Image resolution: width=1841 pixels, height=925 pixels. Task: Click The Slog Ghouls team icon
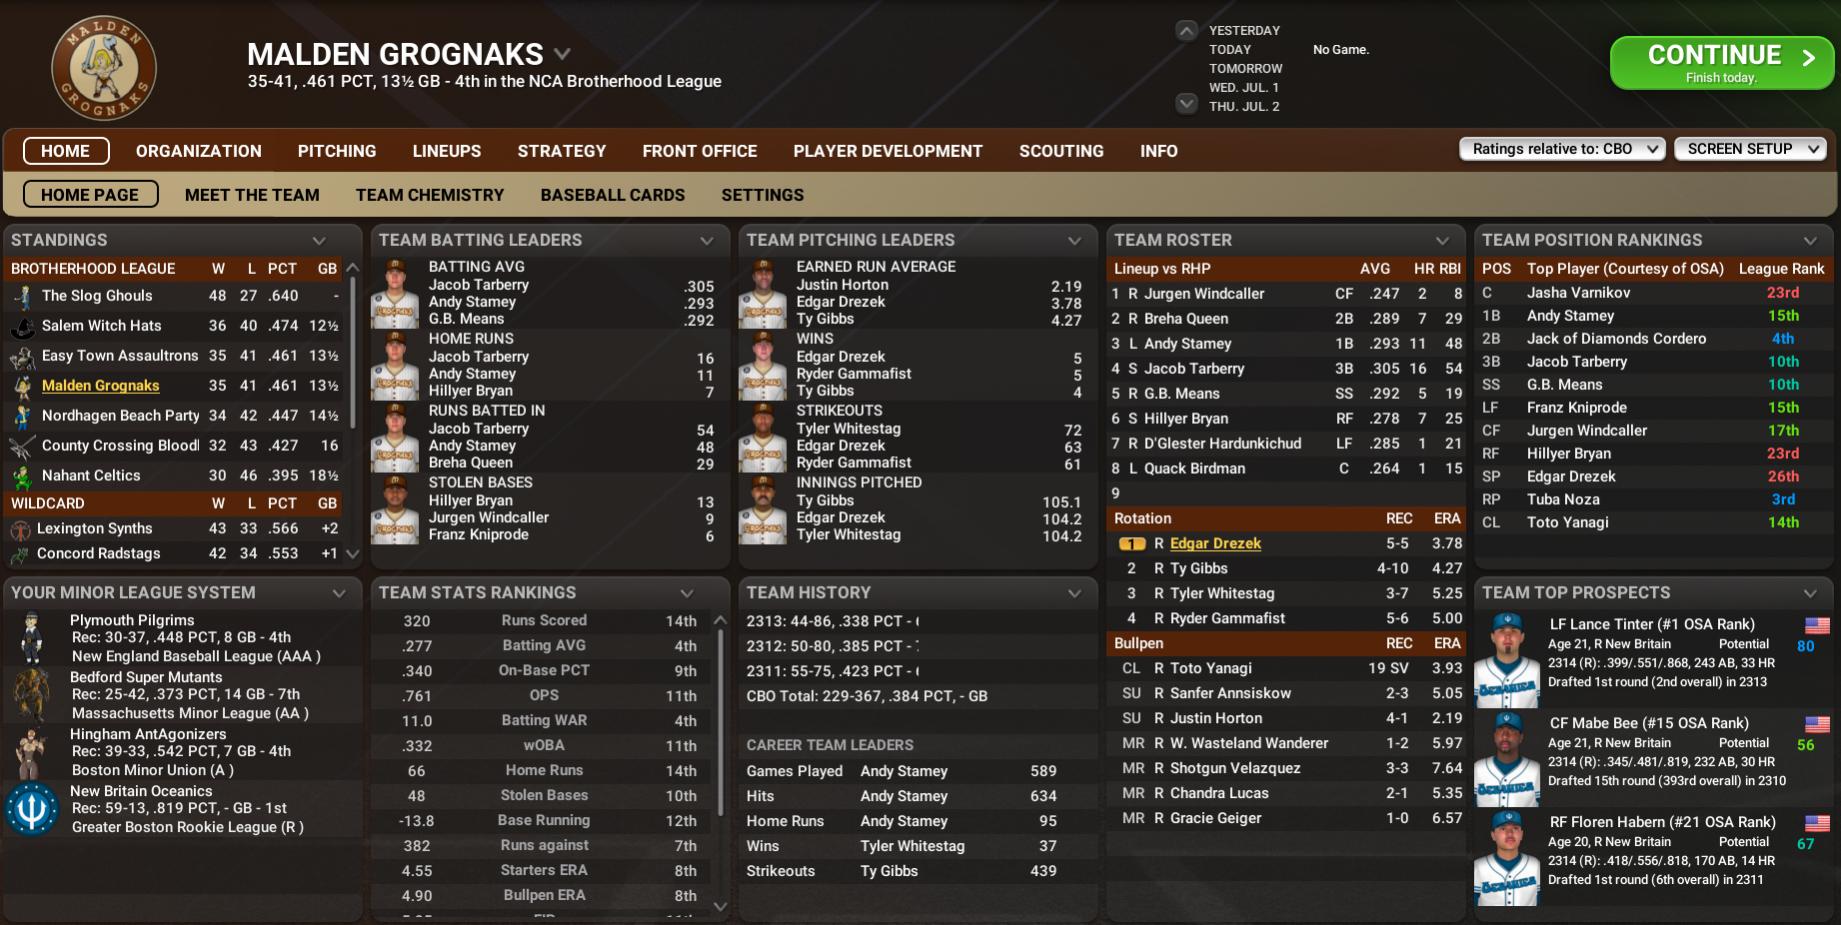point(22,296)
